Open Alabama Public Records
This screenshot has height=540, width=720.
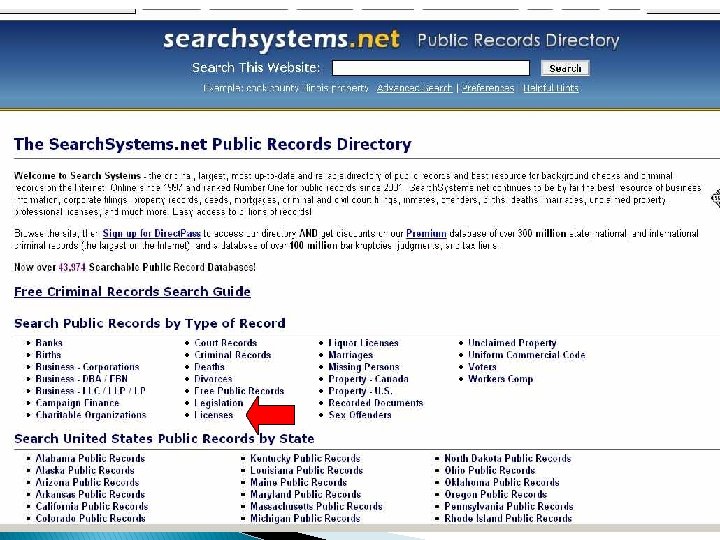90,458
